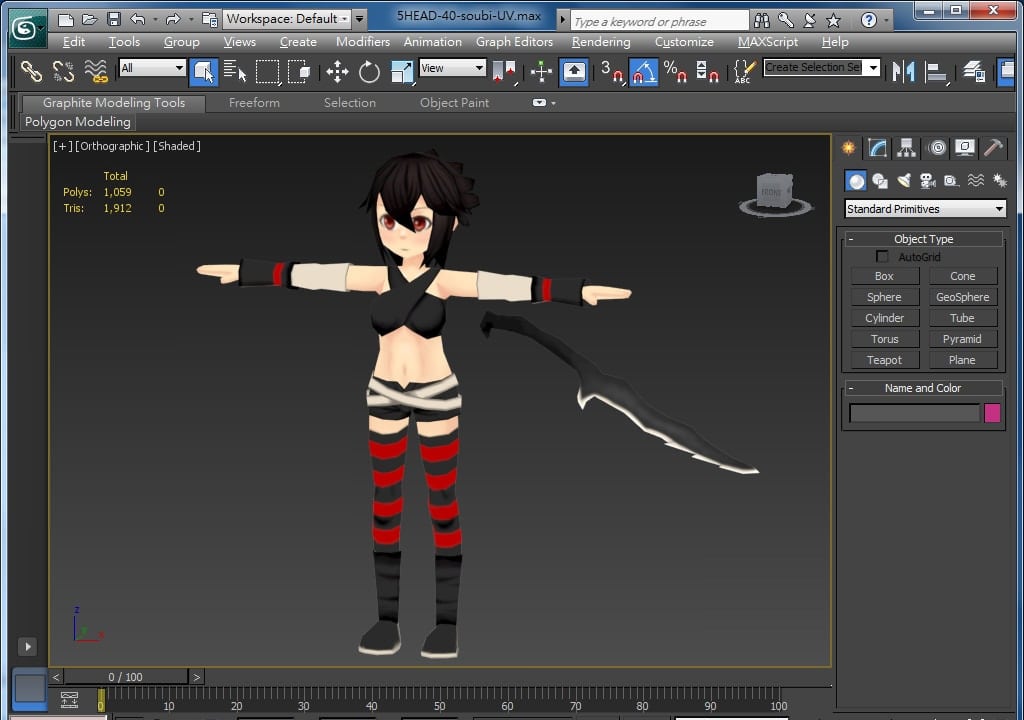Viewport: 1024px width, 720px height.
Task: Switch to the Cameras creation category
Action: (x=927, y=181)
